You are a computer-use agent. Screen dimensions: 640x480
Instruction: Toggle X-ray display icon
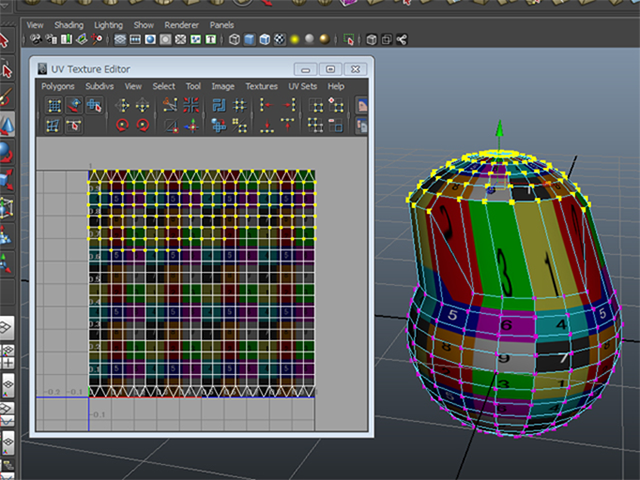tap(371, 40)
